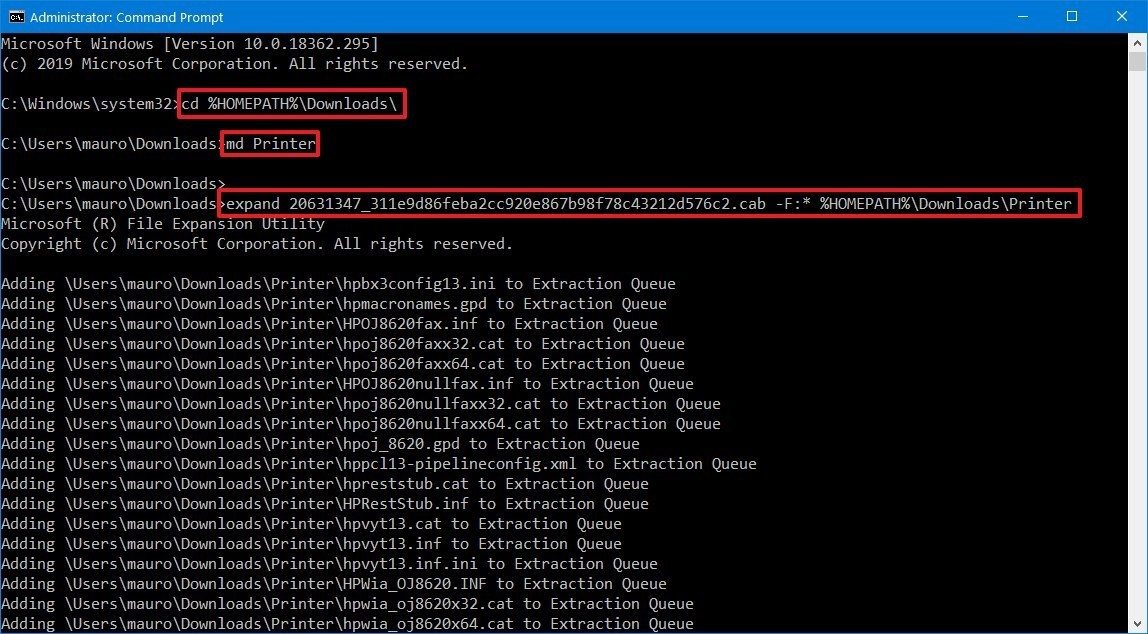The image size is (1148, 634).
Task: Click the 'md Printer' command text
Action: click(271, 143)
